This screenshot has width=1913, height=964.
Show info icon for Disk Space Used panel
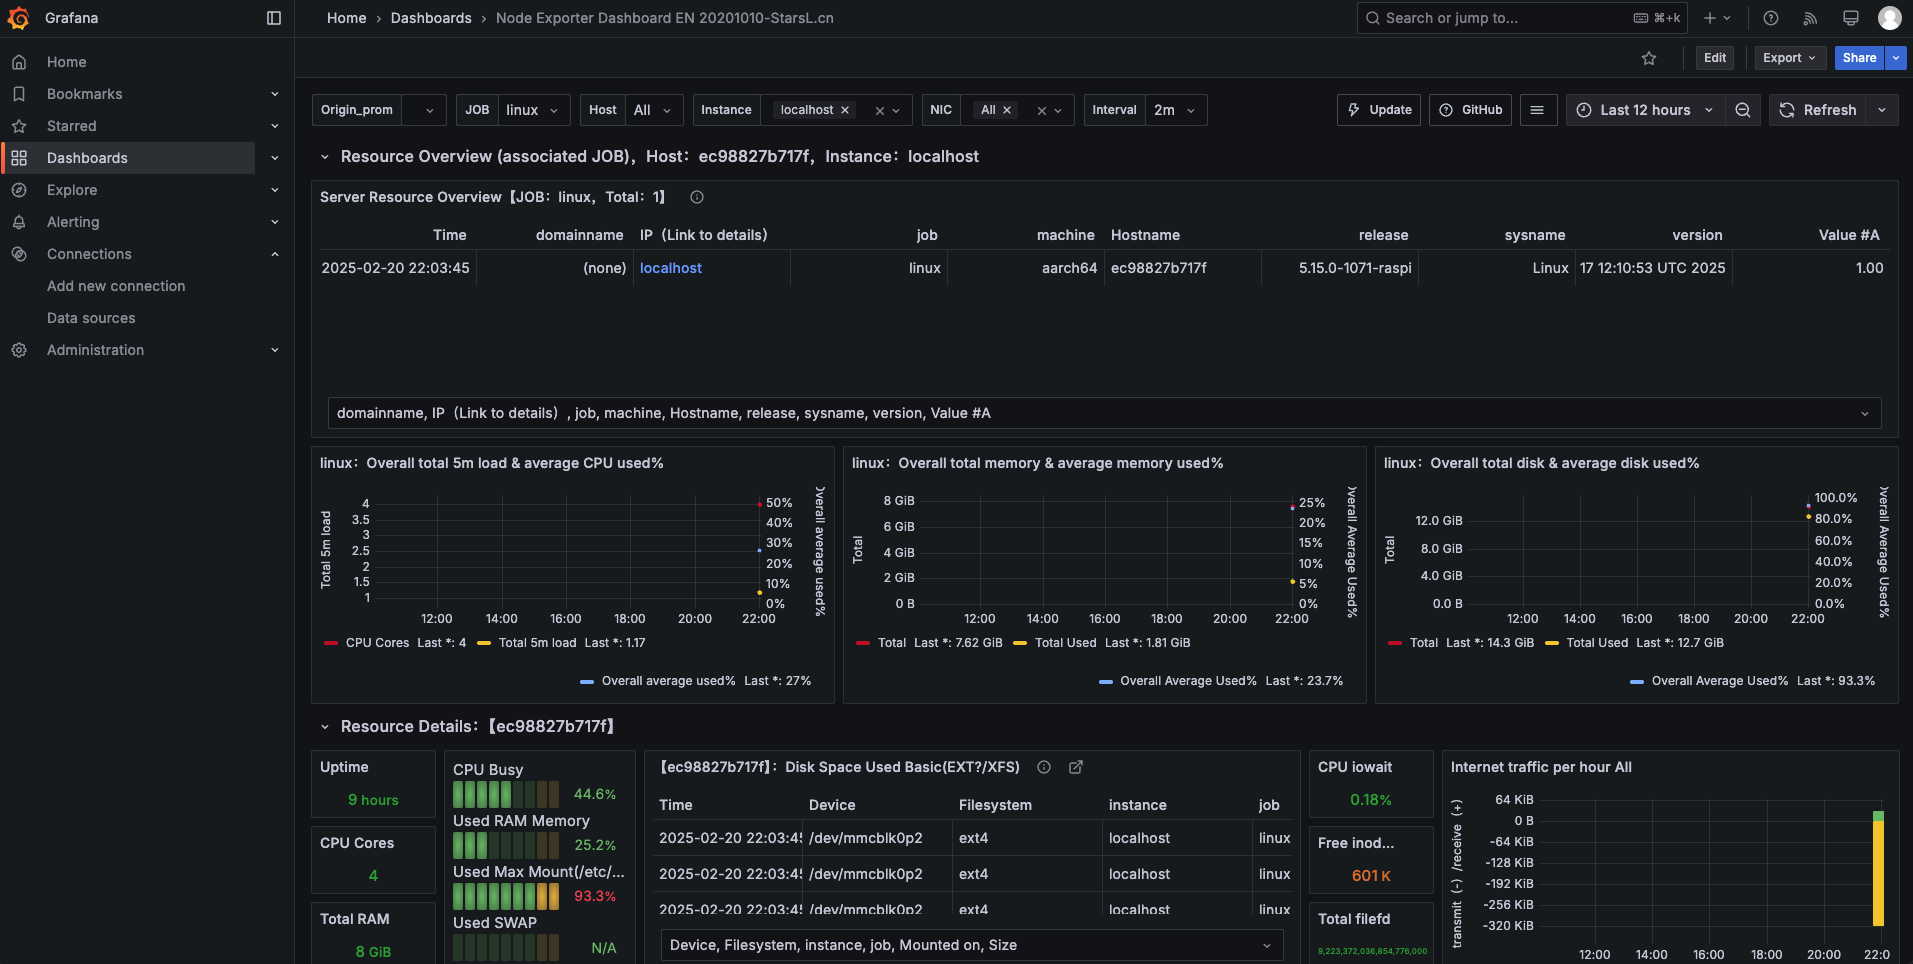coord(1044,767)
